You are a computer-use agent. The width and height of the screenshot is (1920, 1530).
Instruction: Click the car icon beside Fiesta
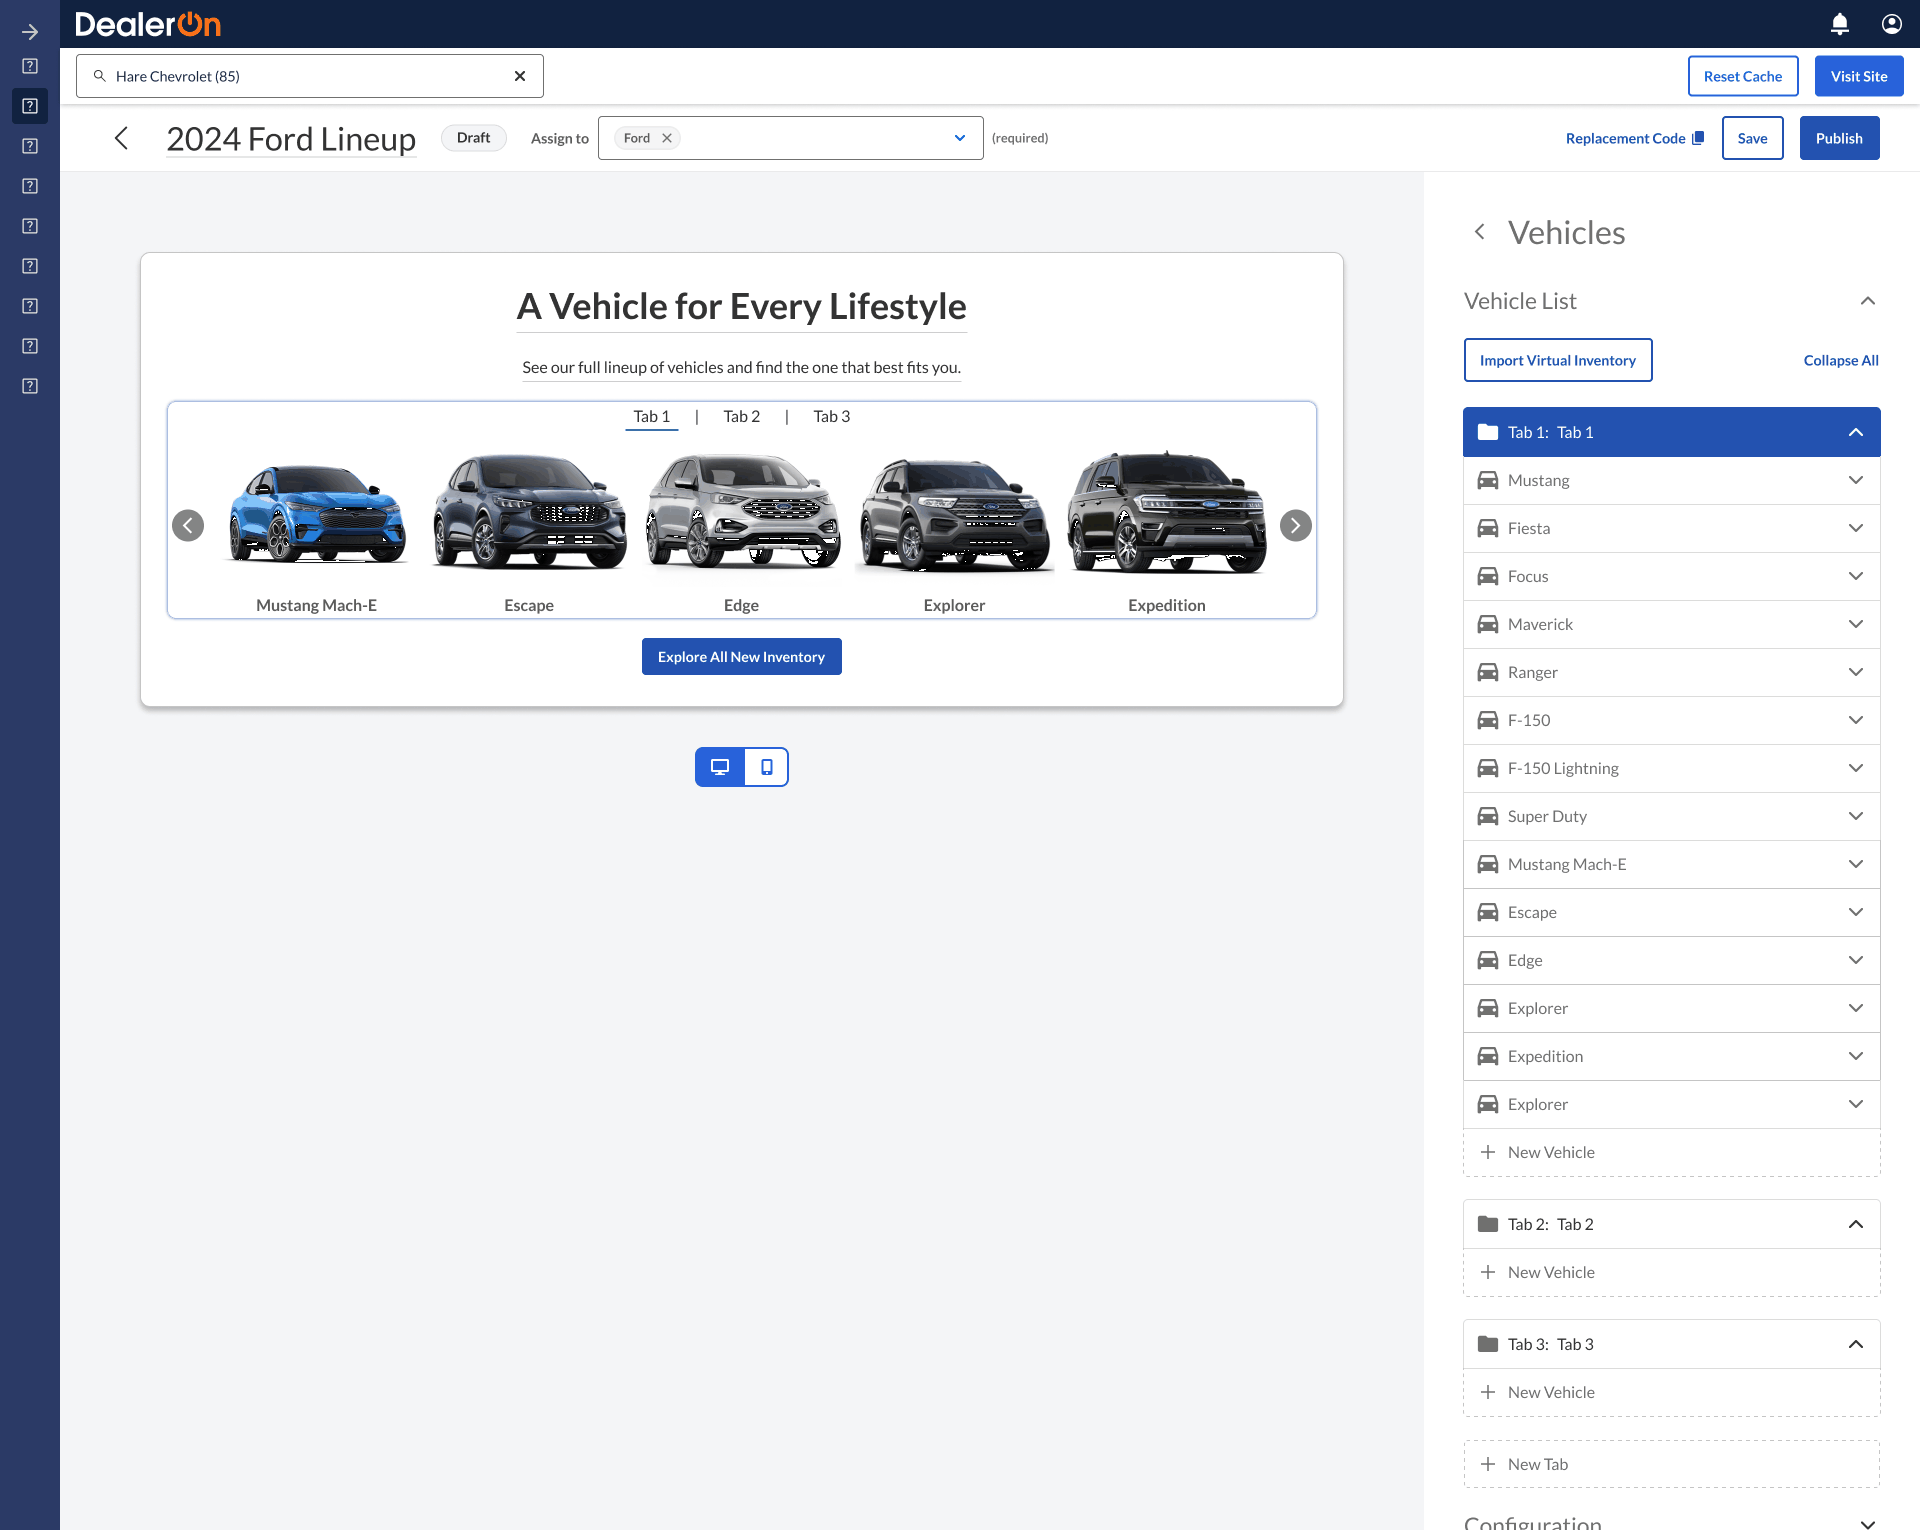point(1488,528)
